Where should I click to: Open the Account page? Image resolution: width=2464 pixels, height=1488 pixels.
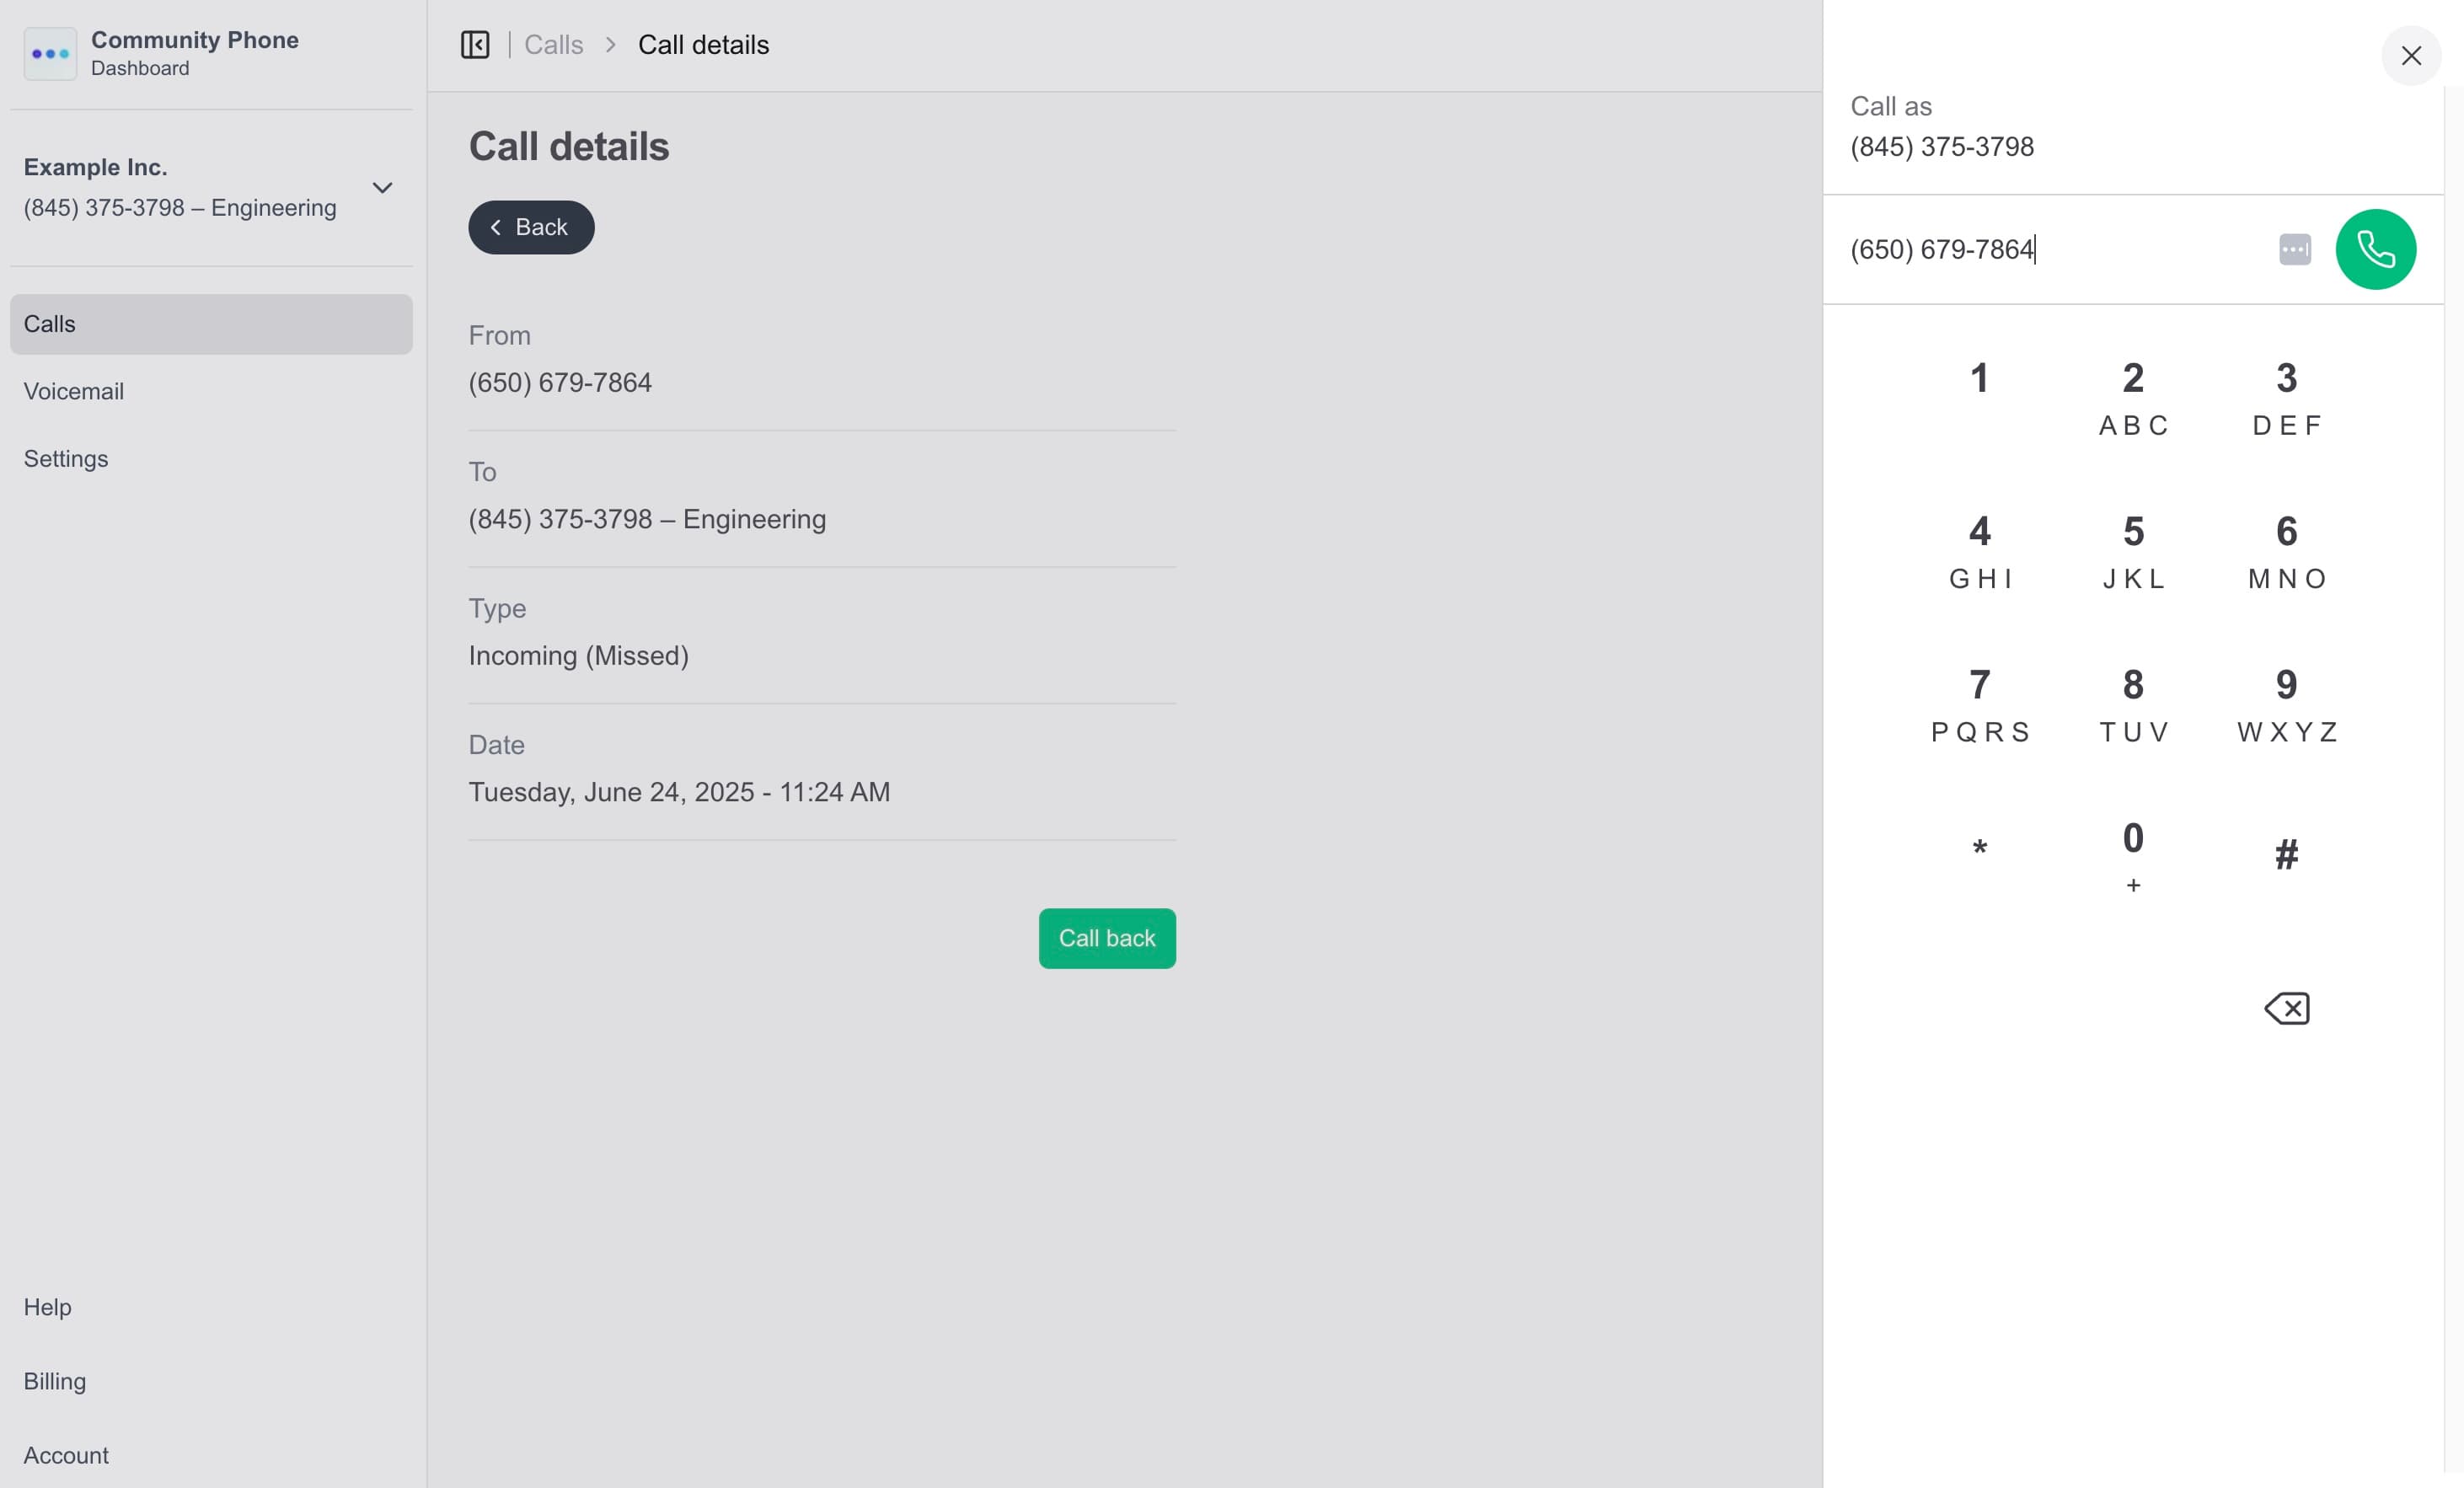coord(66,1455)
